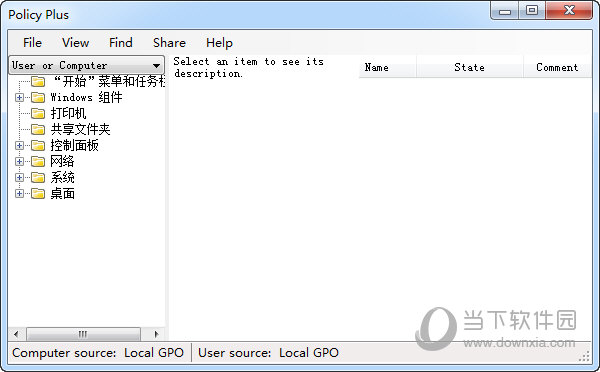The width and height of the screenshot is (600, 372).
Task: Expand the 控制面板 tree node
Action: [19, 146]
